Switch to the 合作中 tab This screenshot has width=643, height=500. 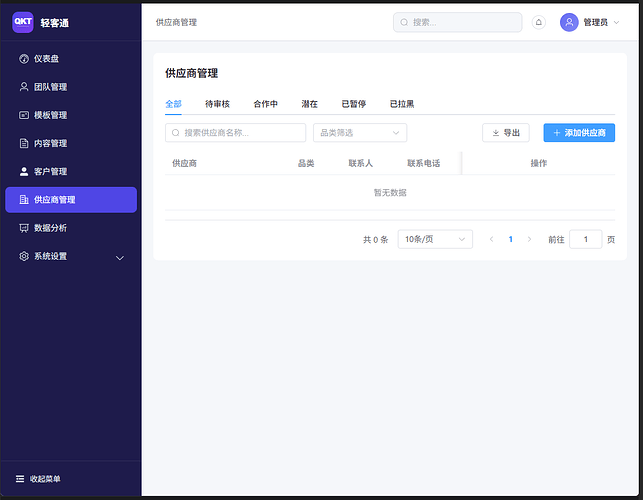[265, 104]
